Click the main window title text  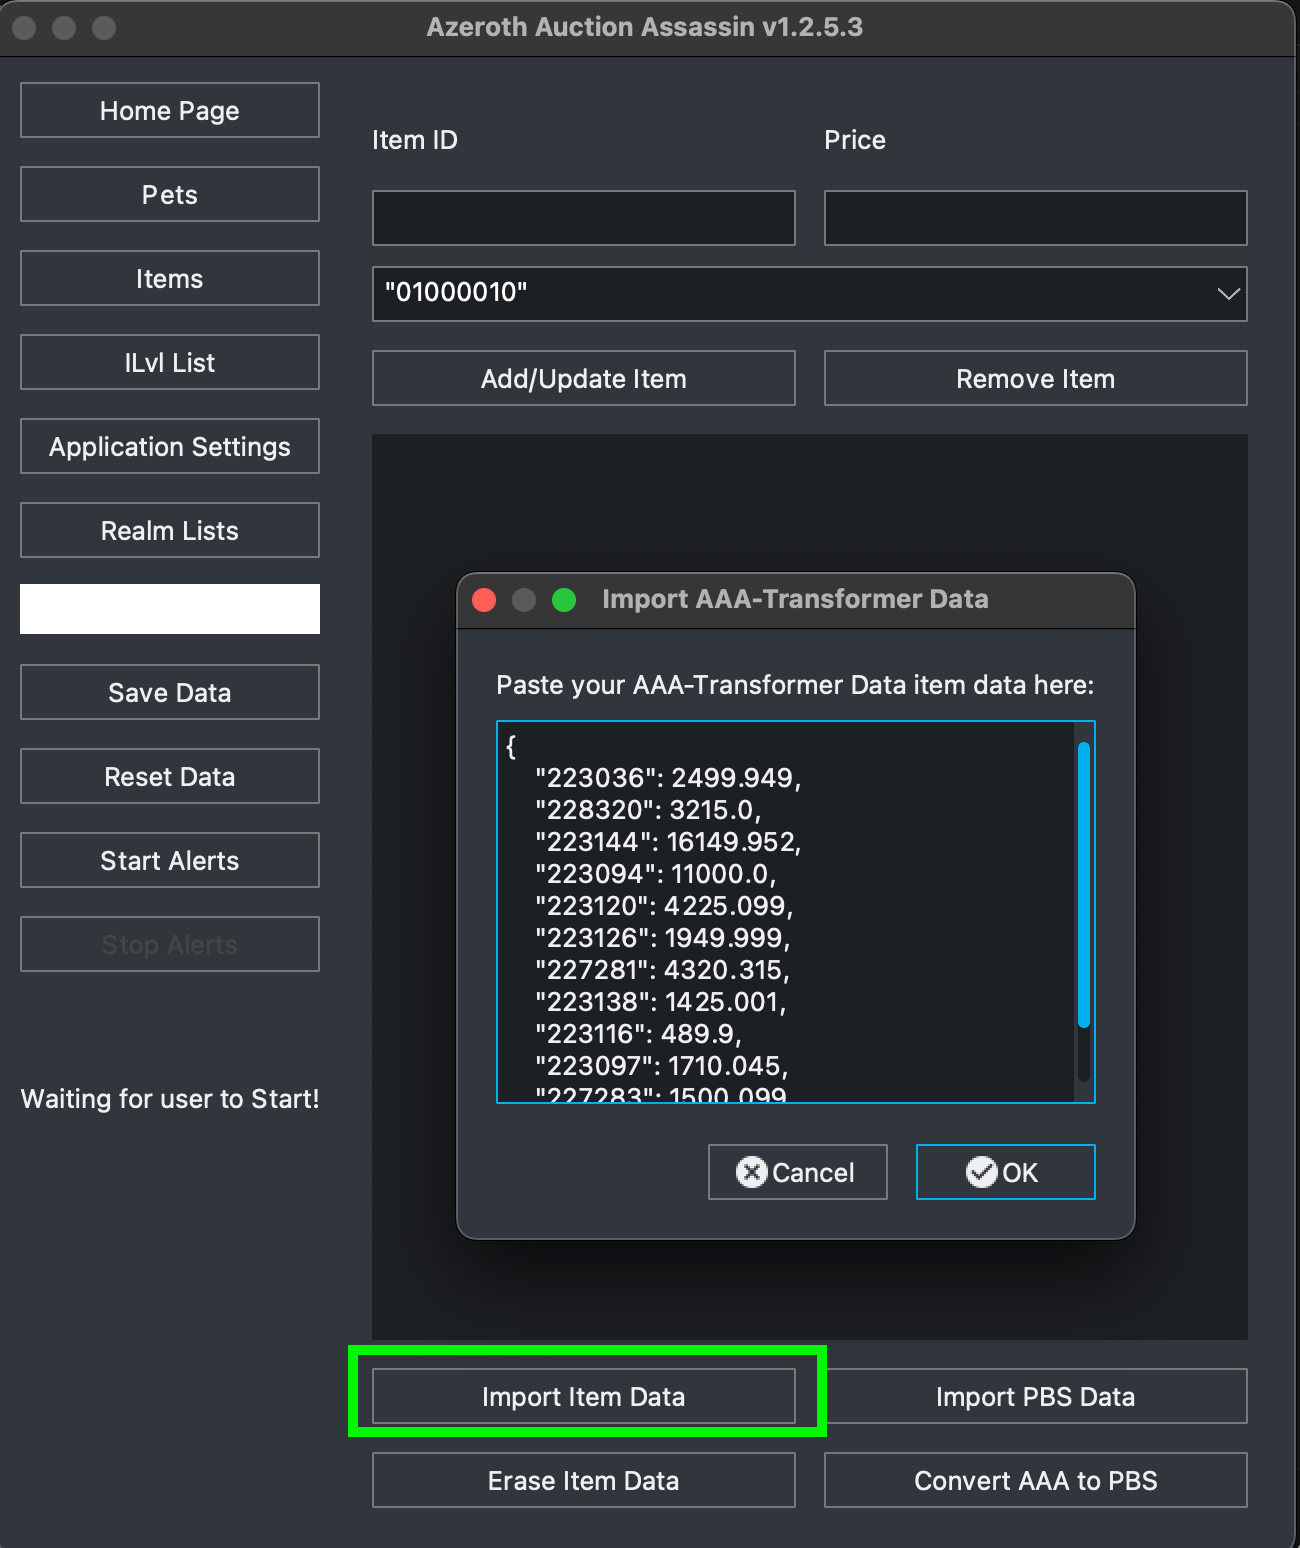pos(645,27)
